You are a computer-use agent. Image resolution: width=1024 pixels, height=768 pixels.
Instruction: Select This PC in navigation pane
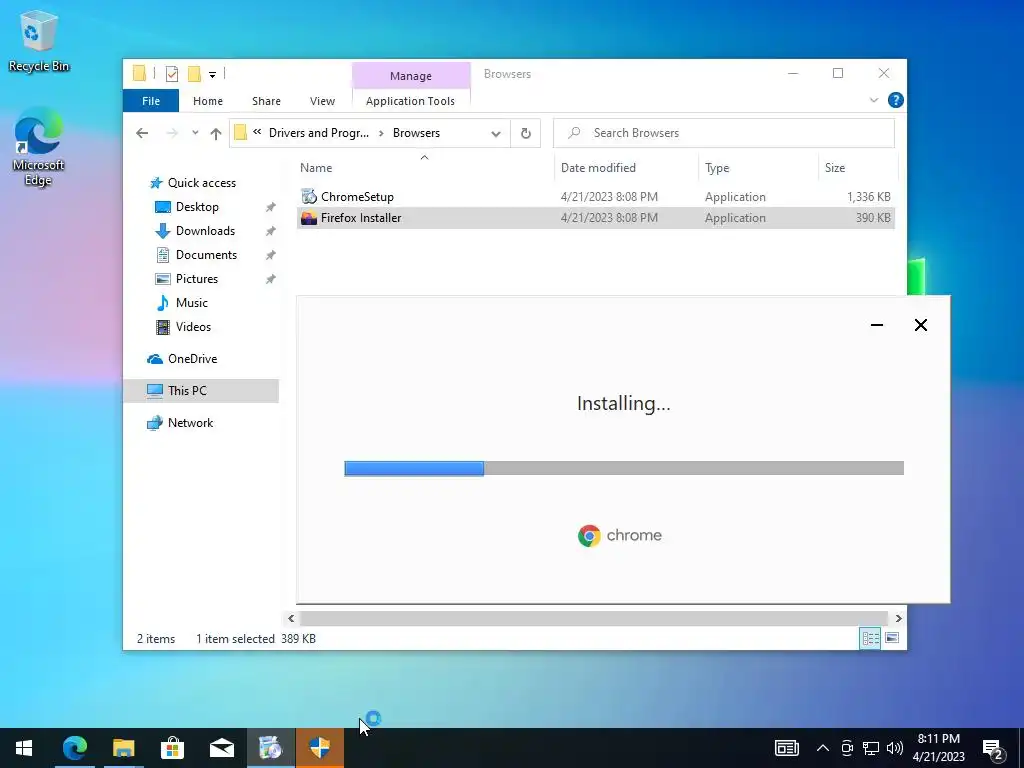click(201, 391)
